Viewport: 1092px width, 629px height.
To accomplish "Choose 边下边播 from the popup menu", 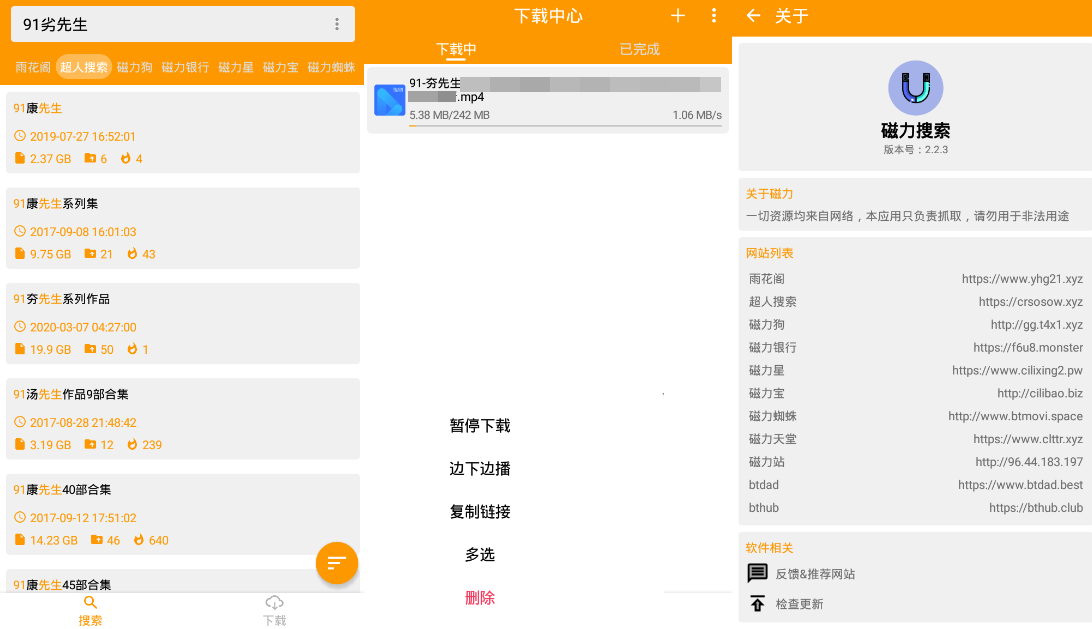I will (x=480, y=469).
